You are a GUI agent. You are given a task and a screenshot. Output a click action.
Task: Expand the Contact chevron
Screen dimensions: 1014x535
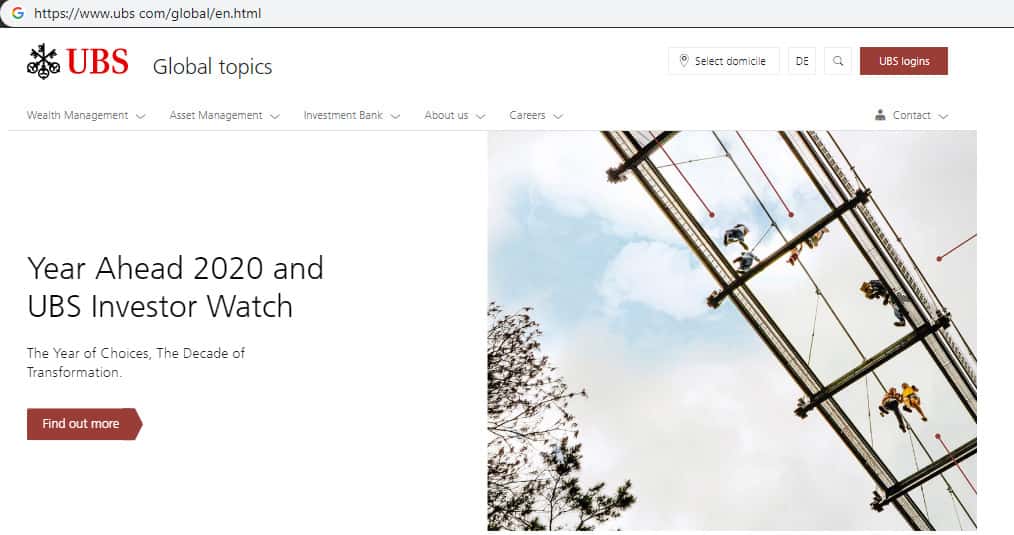coord(943,116)
